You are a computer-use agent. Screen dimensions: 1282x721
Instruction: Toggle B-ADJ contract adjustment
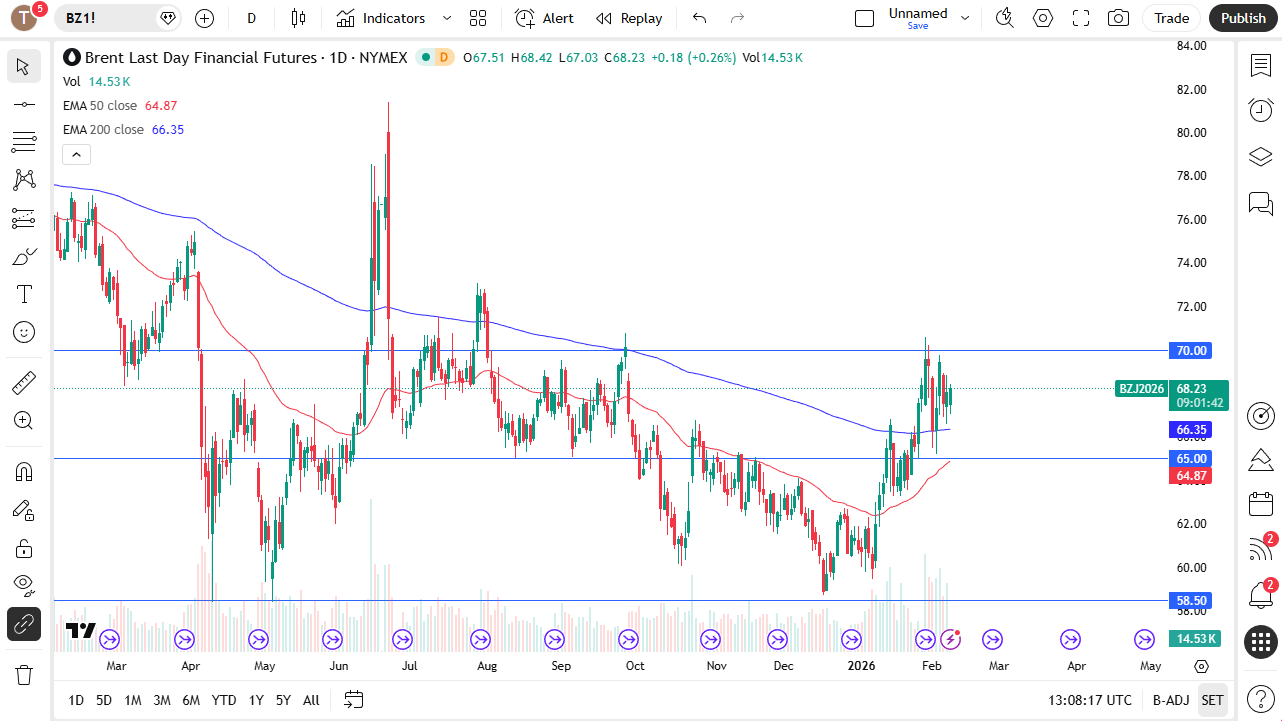tap(1171, 700)
